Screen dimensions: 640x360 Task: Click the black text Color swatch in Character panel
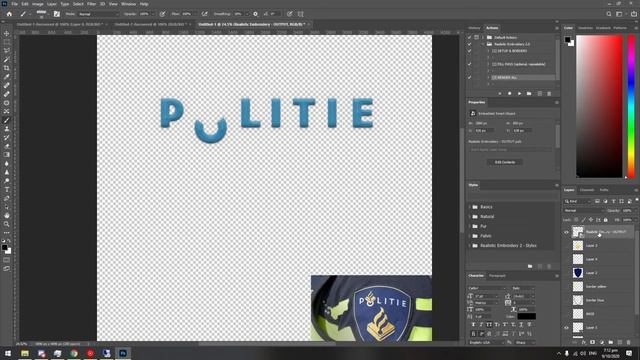tap(527, 316)
